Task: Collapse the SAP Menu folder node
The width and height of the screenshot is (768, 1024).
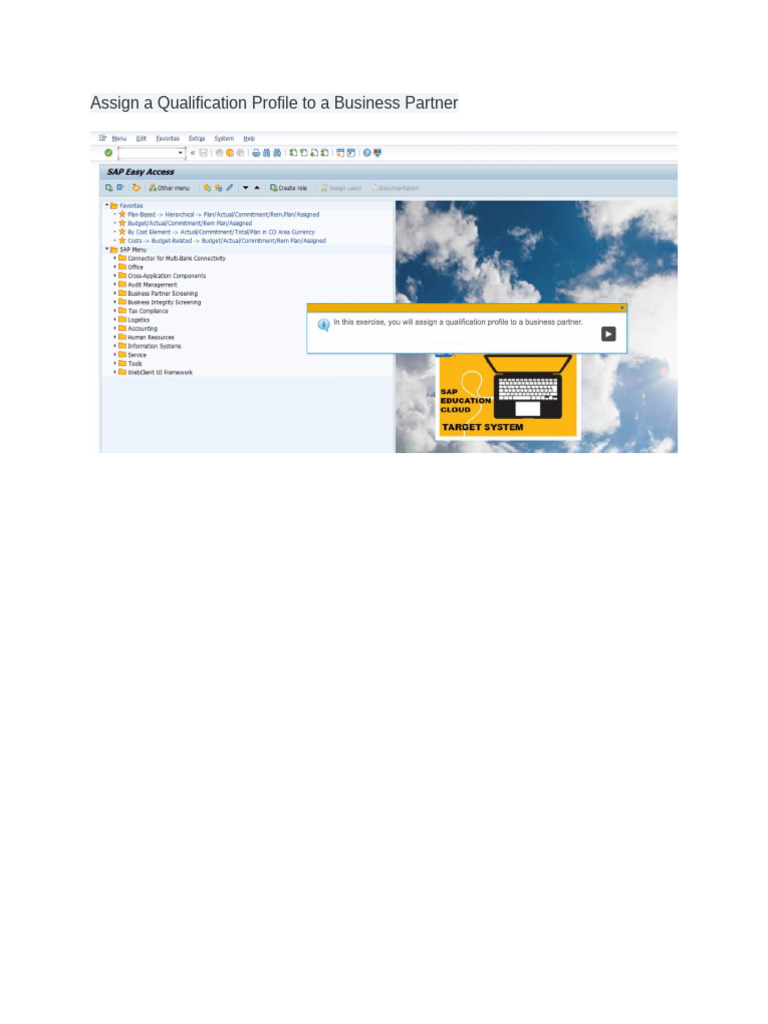Action: (106, 249)
